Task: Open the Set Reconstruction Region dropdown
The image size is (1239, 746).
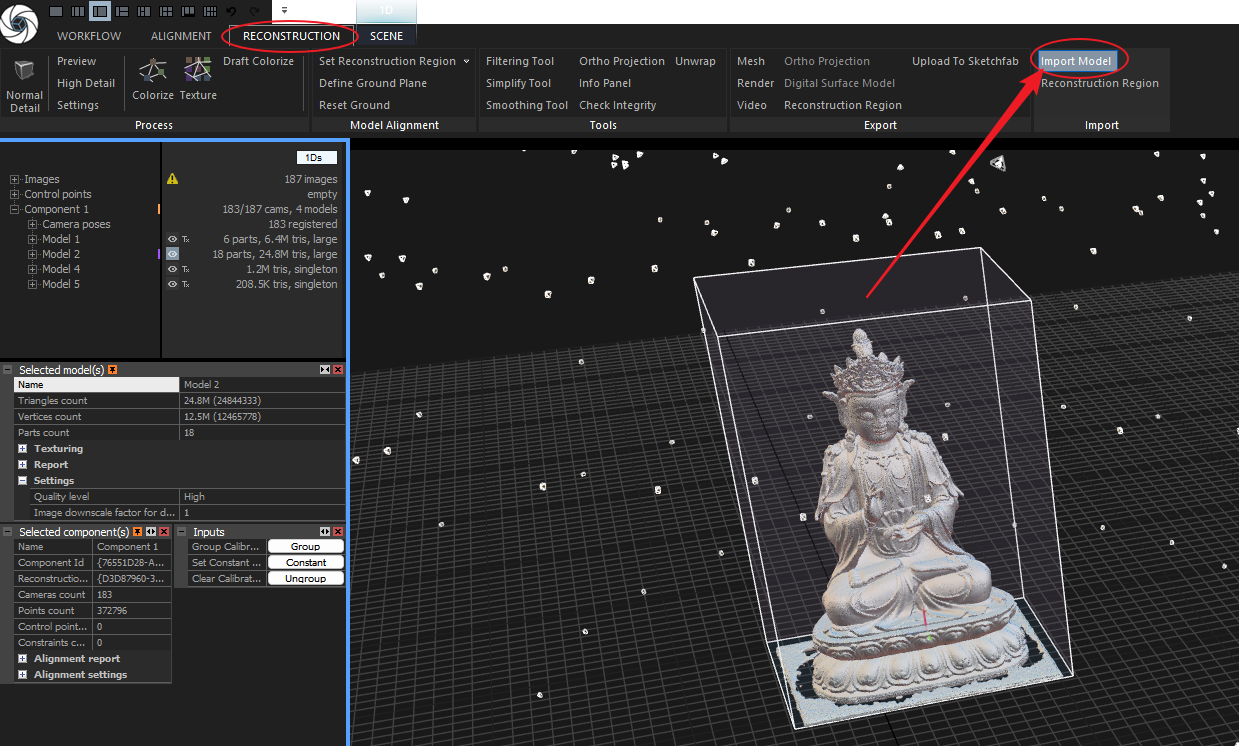Action: [466, 62]
